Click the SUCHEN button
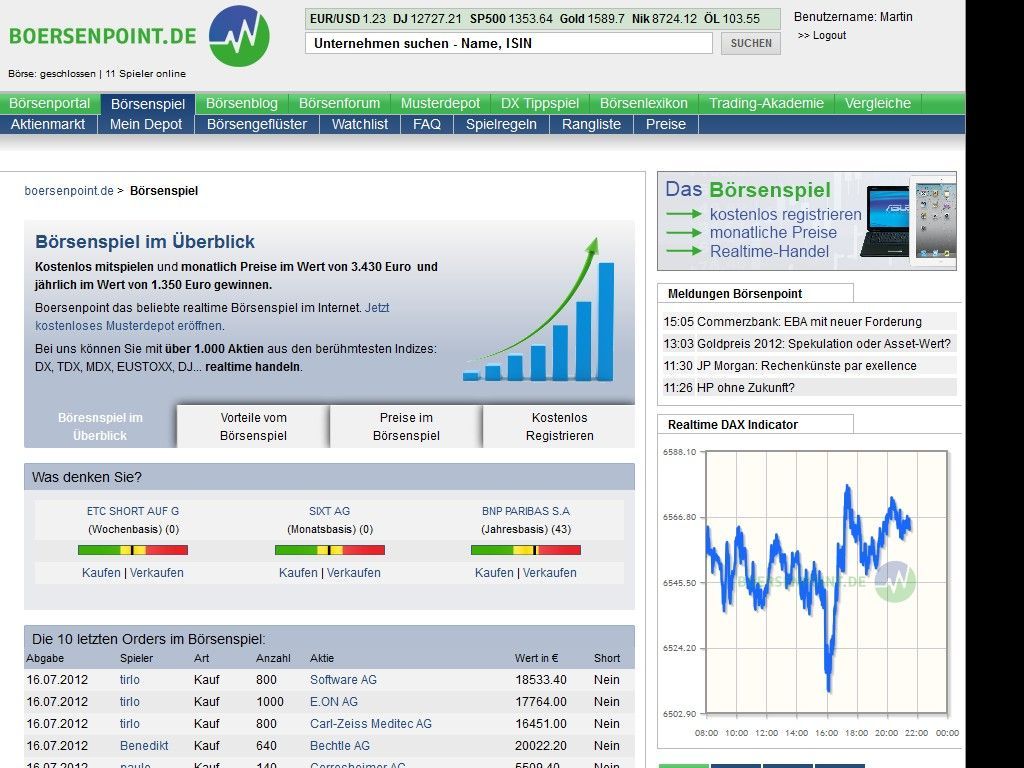 (751, 43)
